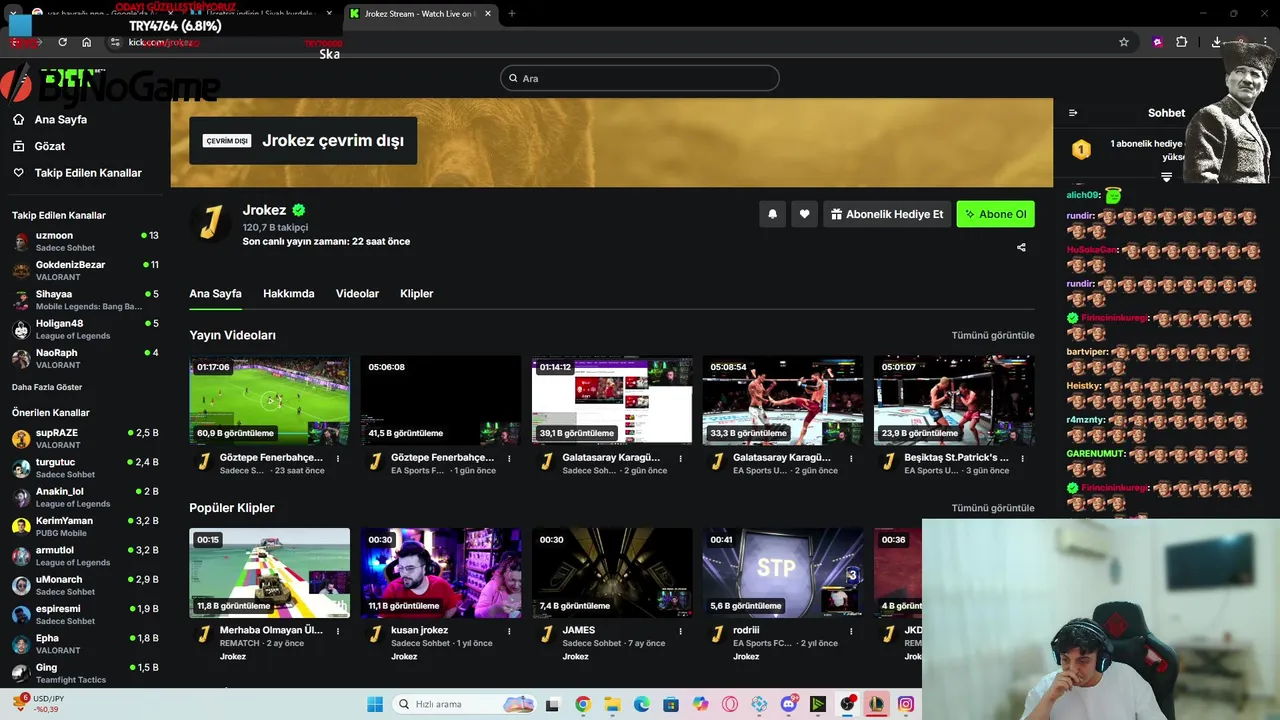Open Chrome from the taskbar

click(x=583, y=704)
